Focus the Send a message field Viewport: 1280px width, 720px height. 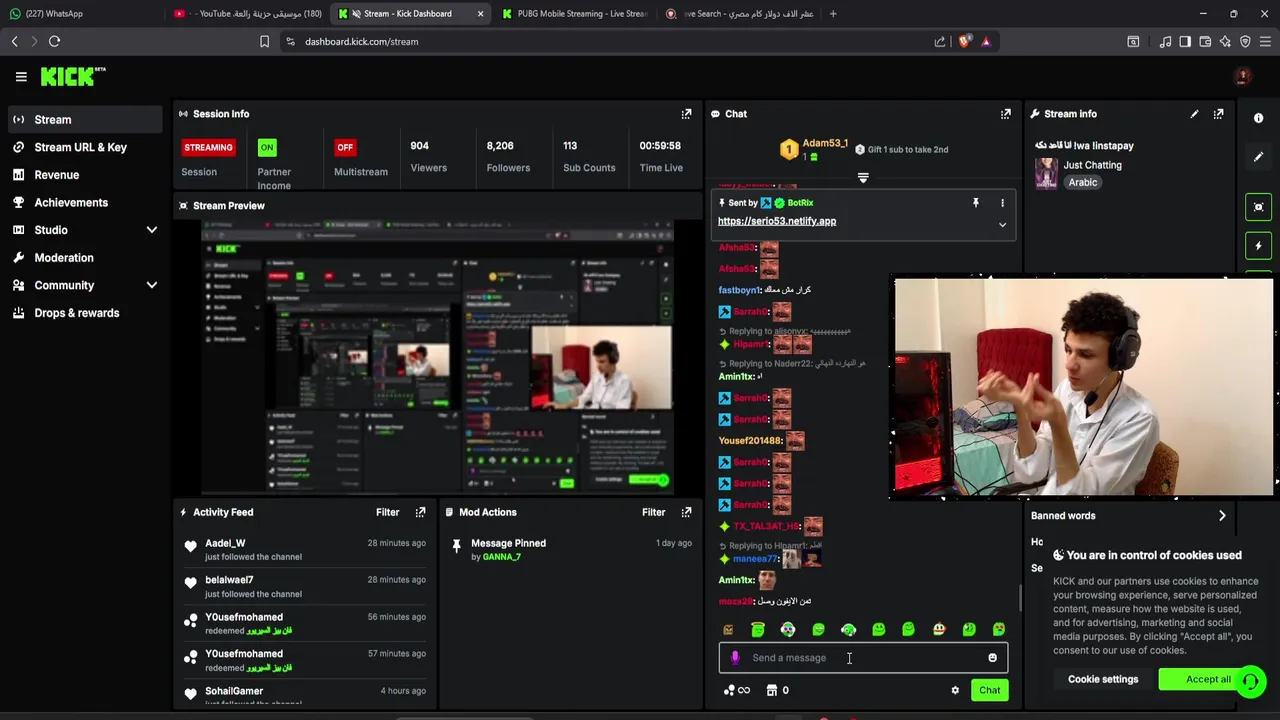click(863, 658)
